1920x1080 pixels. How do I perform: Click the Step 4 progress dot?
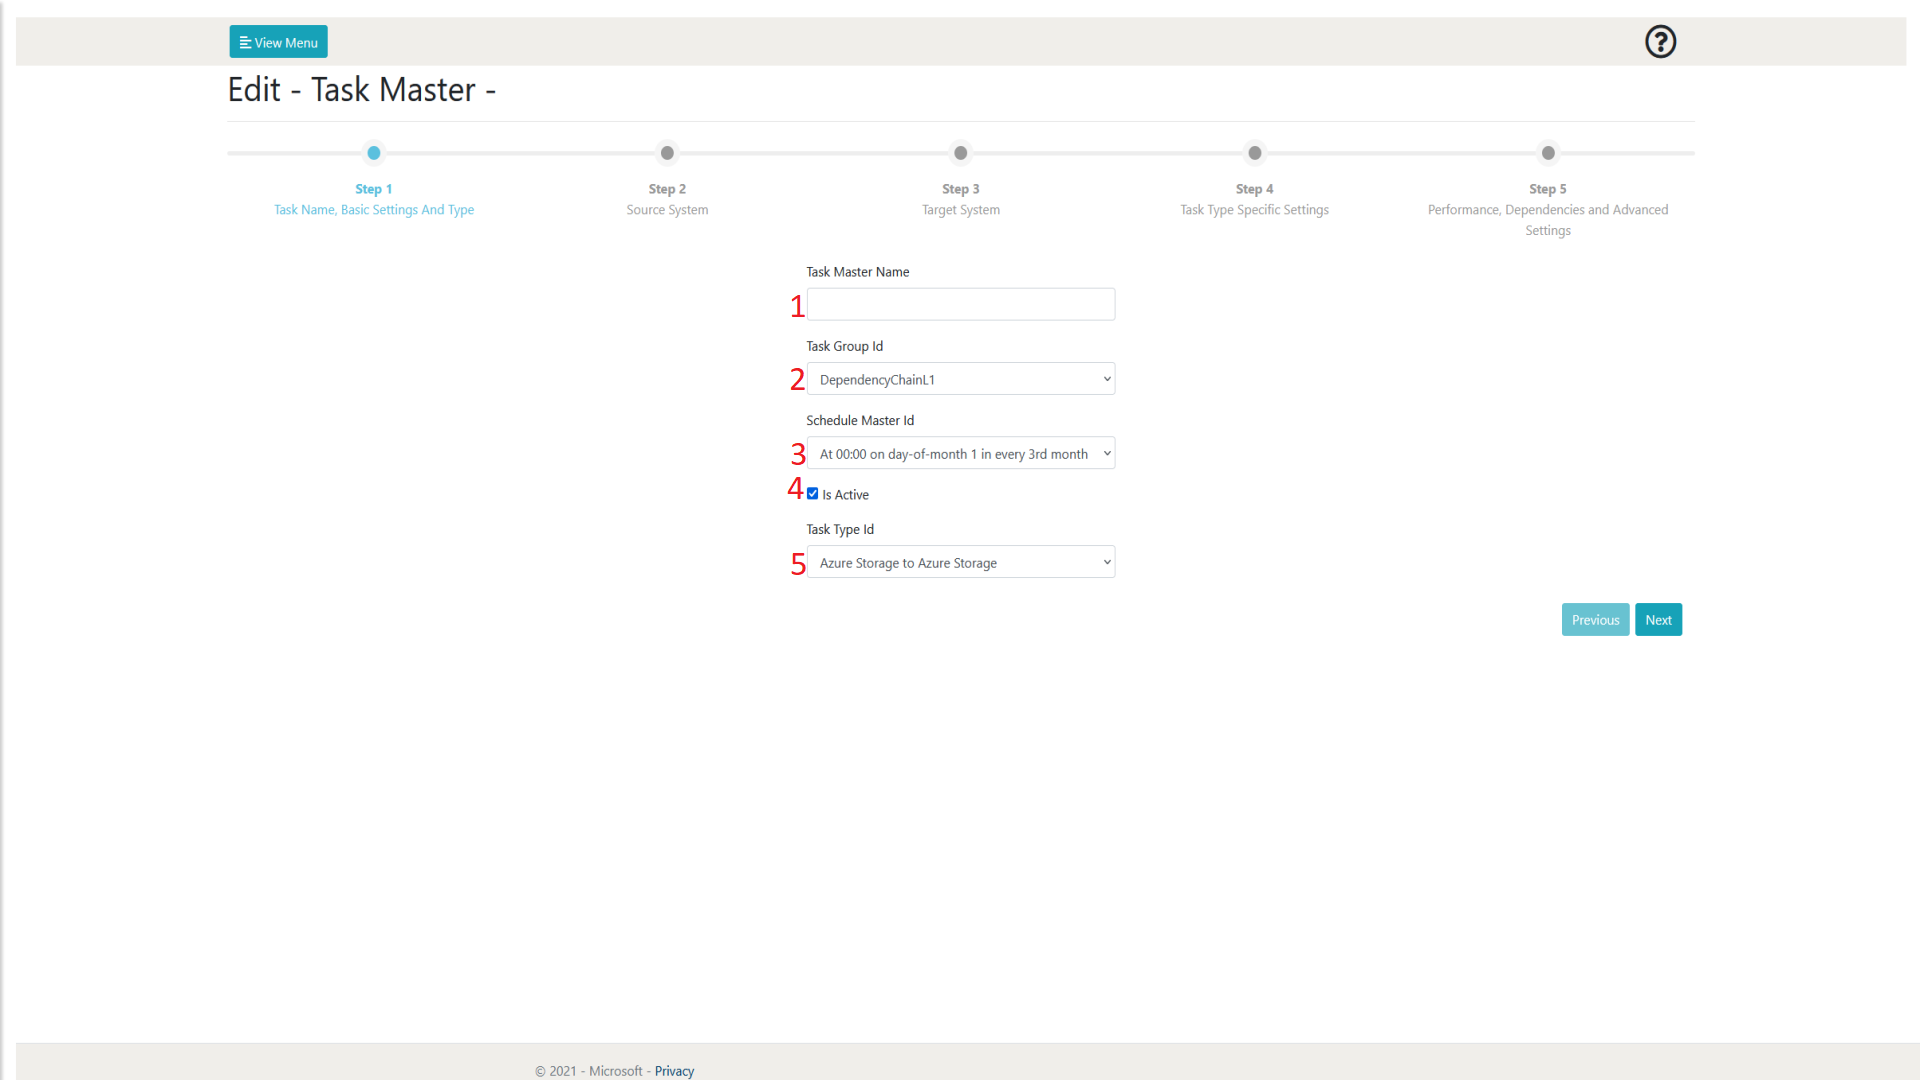coord(1254,153)
